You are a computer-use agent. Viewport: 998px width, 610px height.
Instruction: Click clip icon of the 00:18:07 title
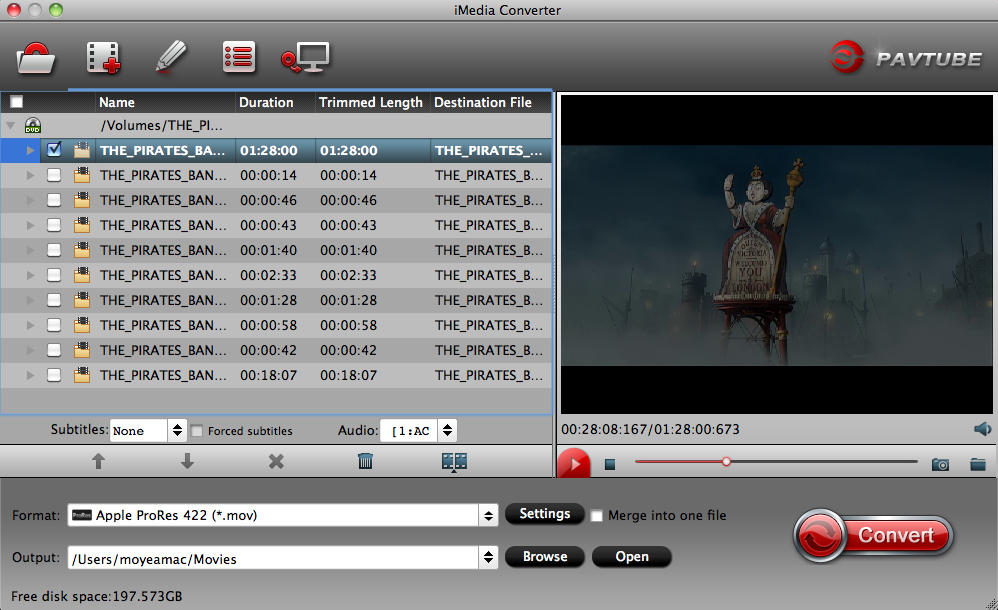click(x=81, y=375)
